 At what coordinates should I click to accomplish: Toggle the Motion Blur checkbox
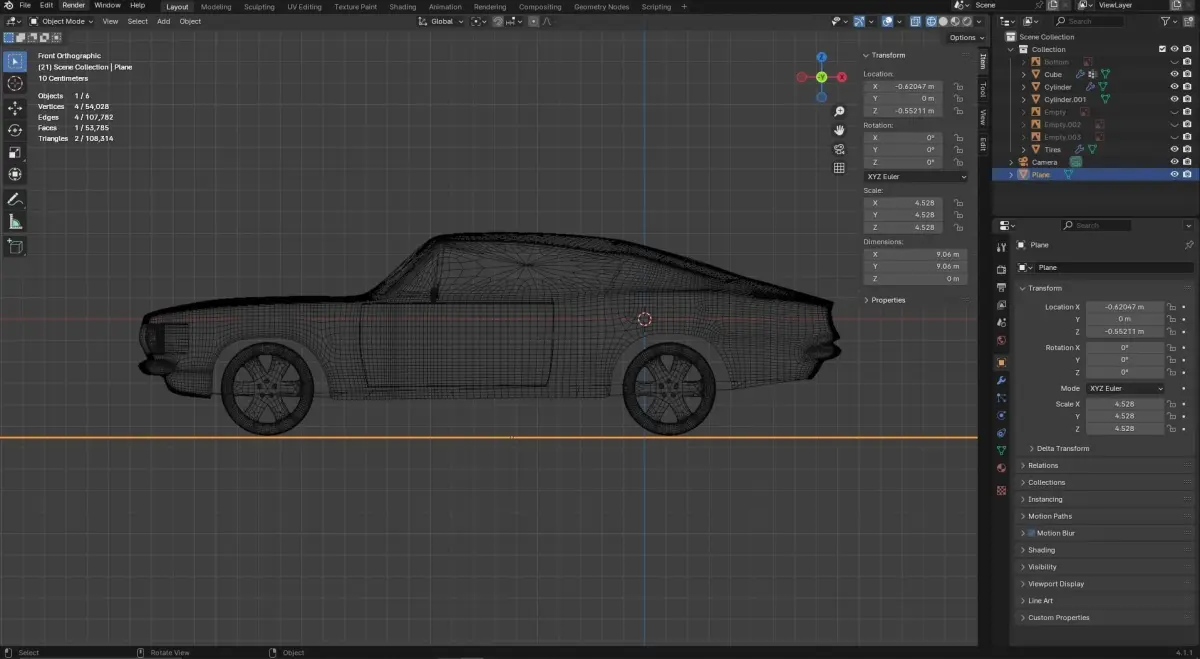(x=1031, y=533)
